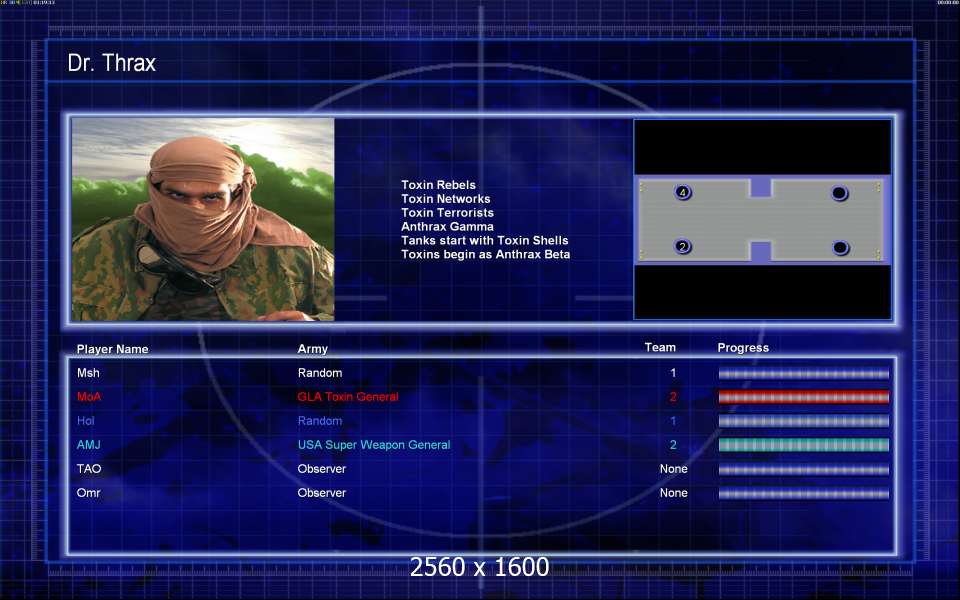
Task: Click the "Player Name" column header
Action: (x=113, y=349)
